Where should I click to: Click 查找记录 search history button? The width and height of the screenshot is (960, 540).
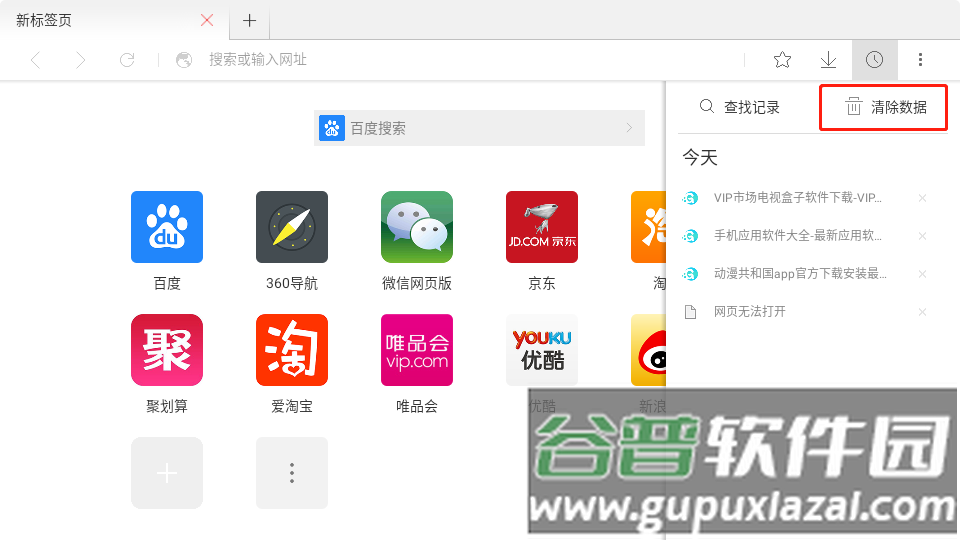point(740,107)
